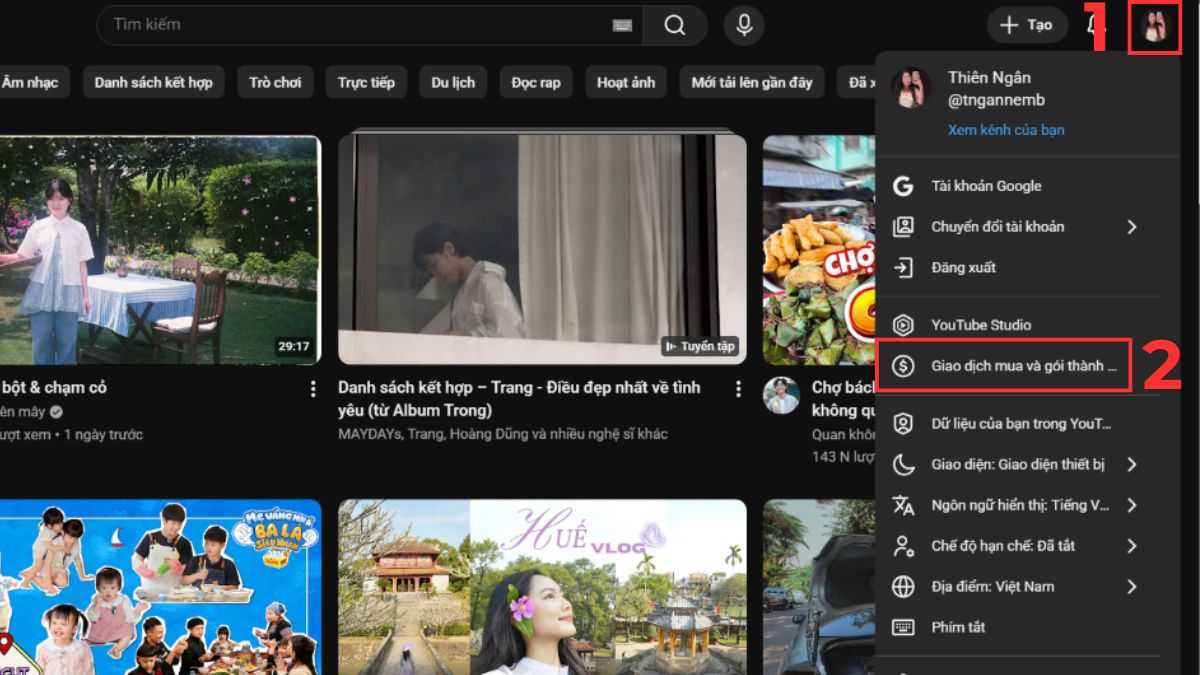The width and height of the screenshot is (1200, 675).
Task: Click the translate language icon
Action: (x=903, y=505)
